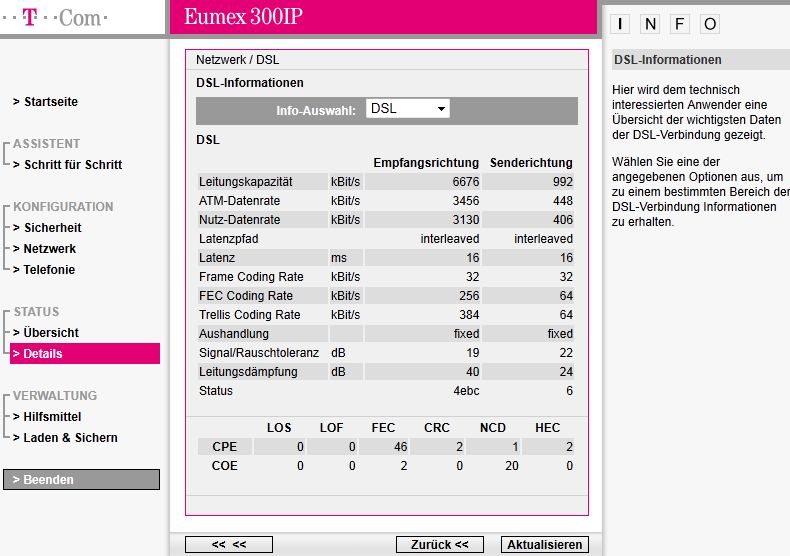Open the Übersicht status page

pyautogui.click(x=51, y=333)
